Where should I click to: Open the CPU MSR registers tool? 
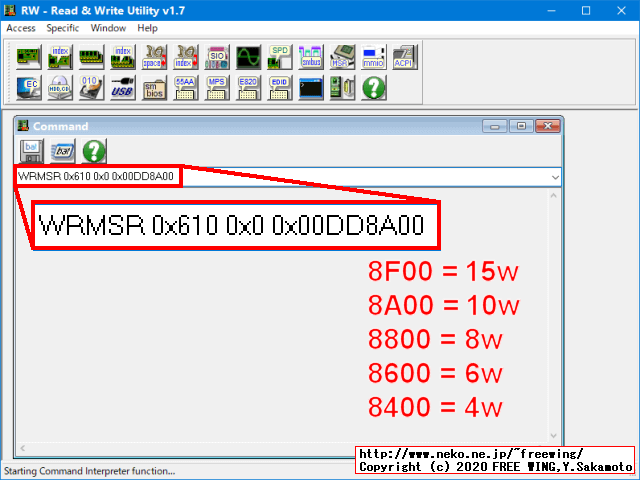coord(343,57)
